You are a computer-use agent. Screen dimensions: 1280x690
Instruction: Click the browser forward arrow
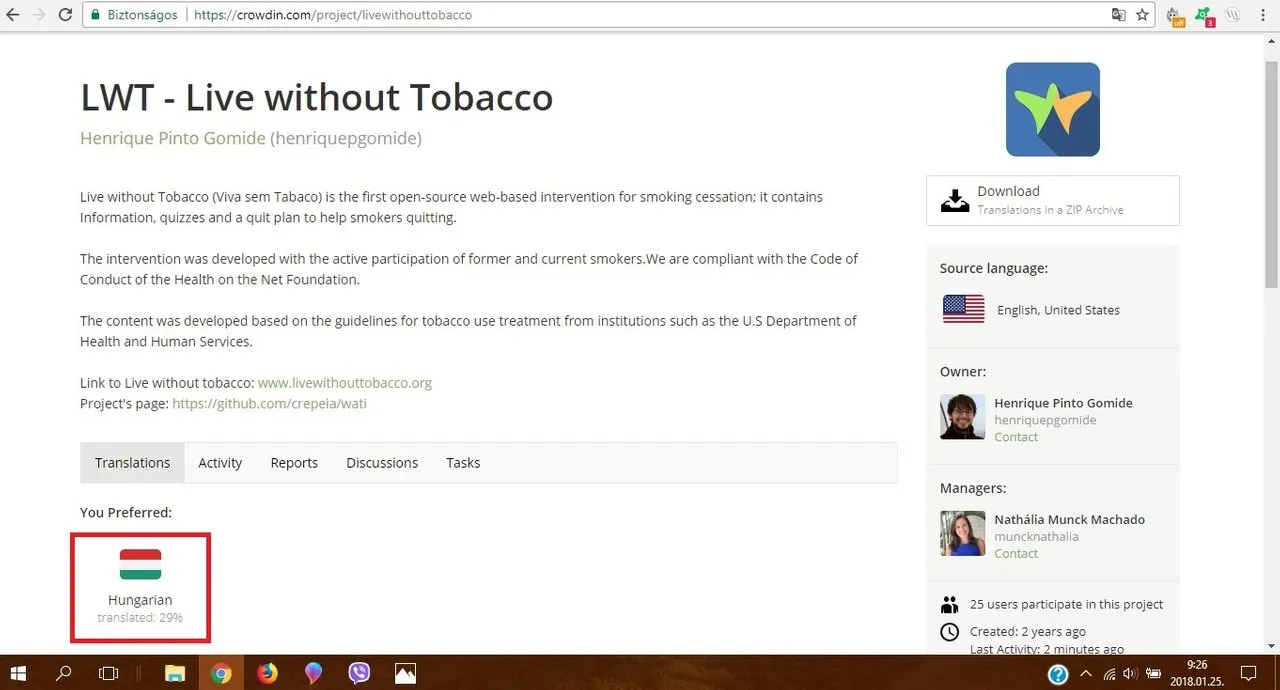click(39, 15)
